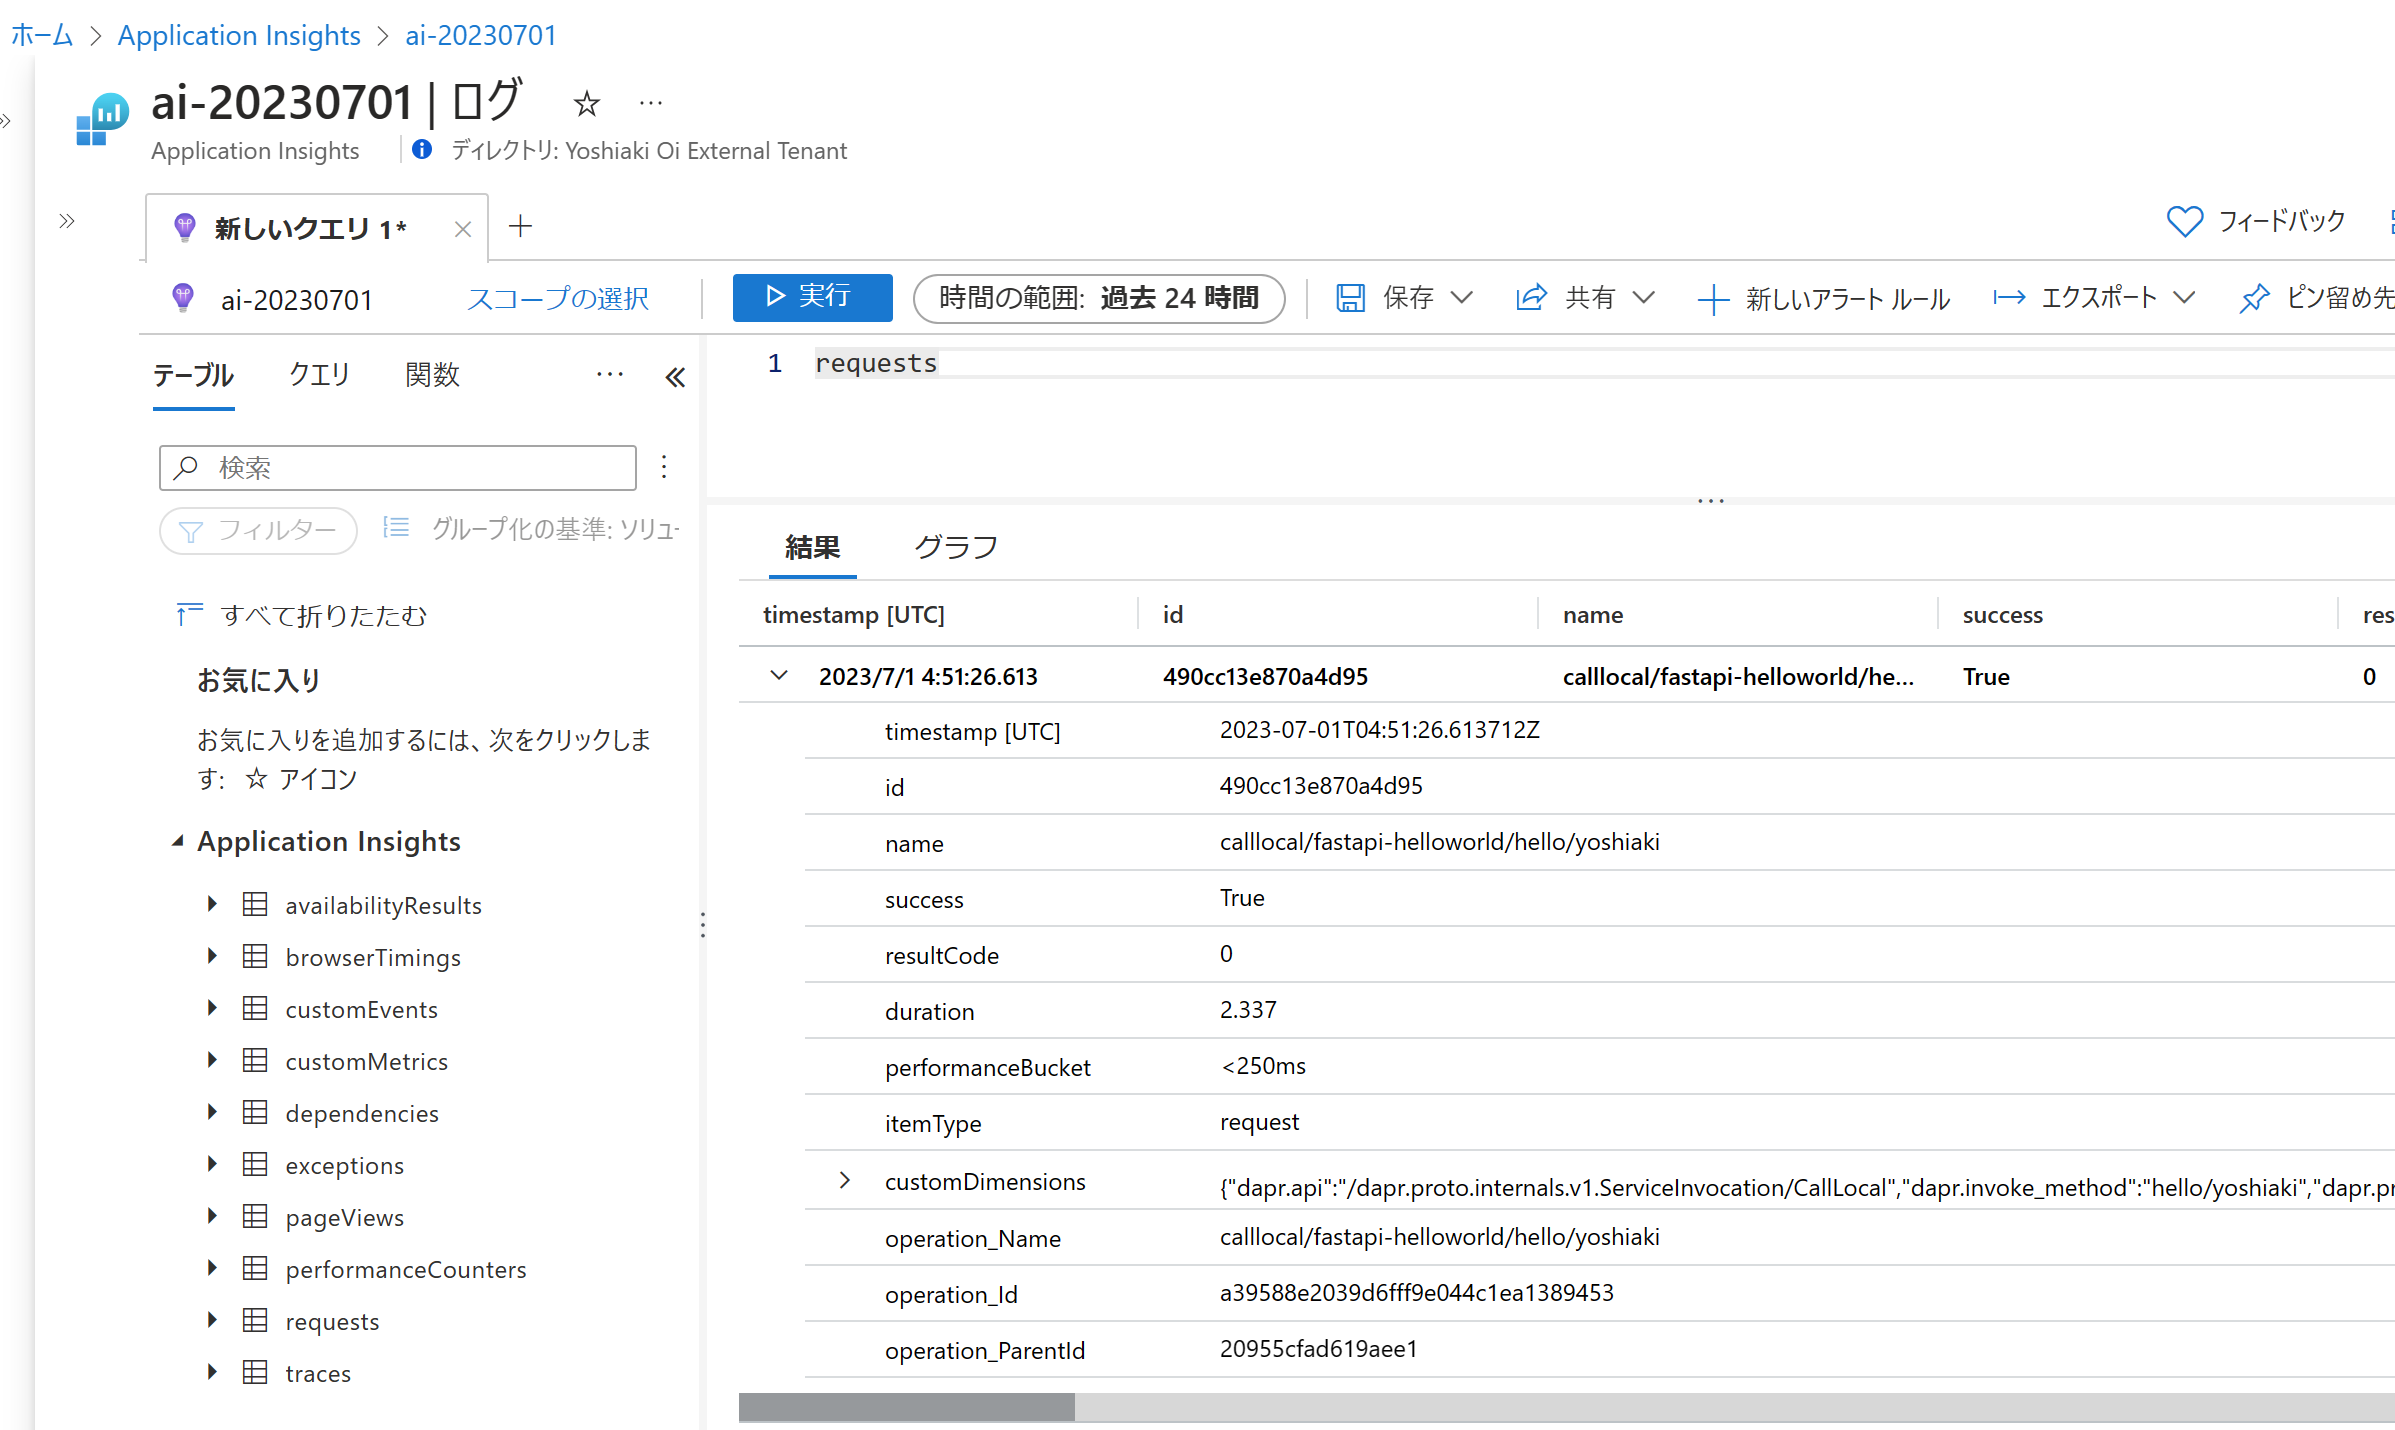Click the Share icon in toolbar

pos(1531,298)
